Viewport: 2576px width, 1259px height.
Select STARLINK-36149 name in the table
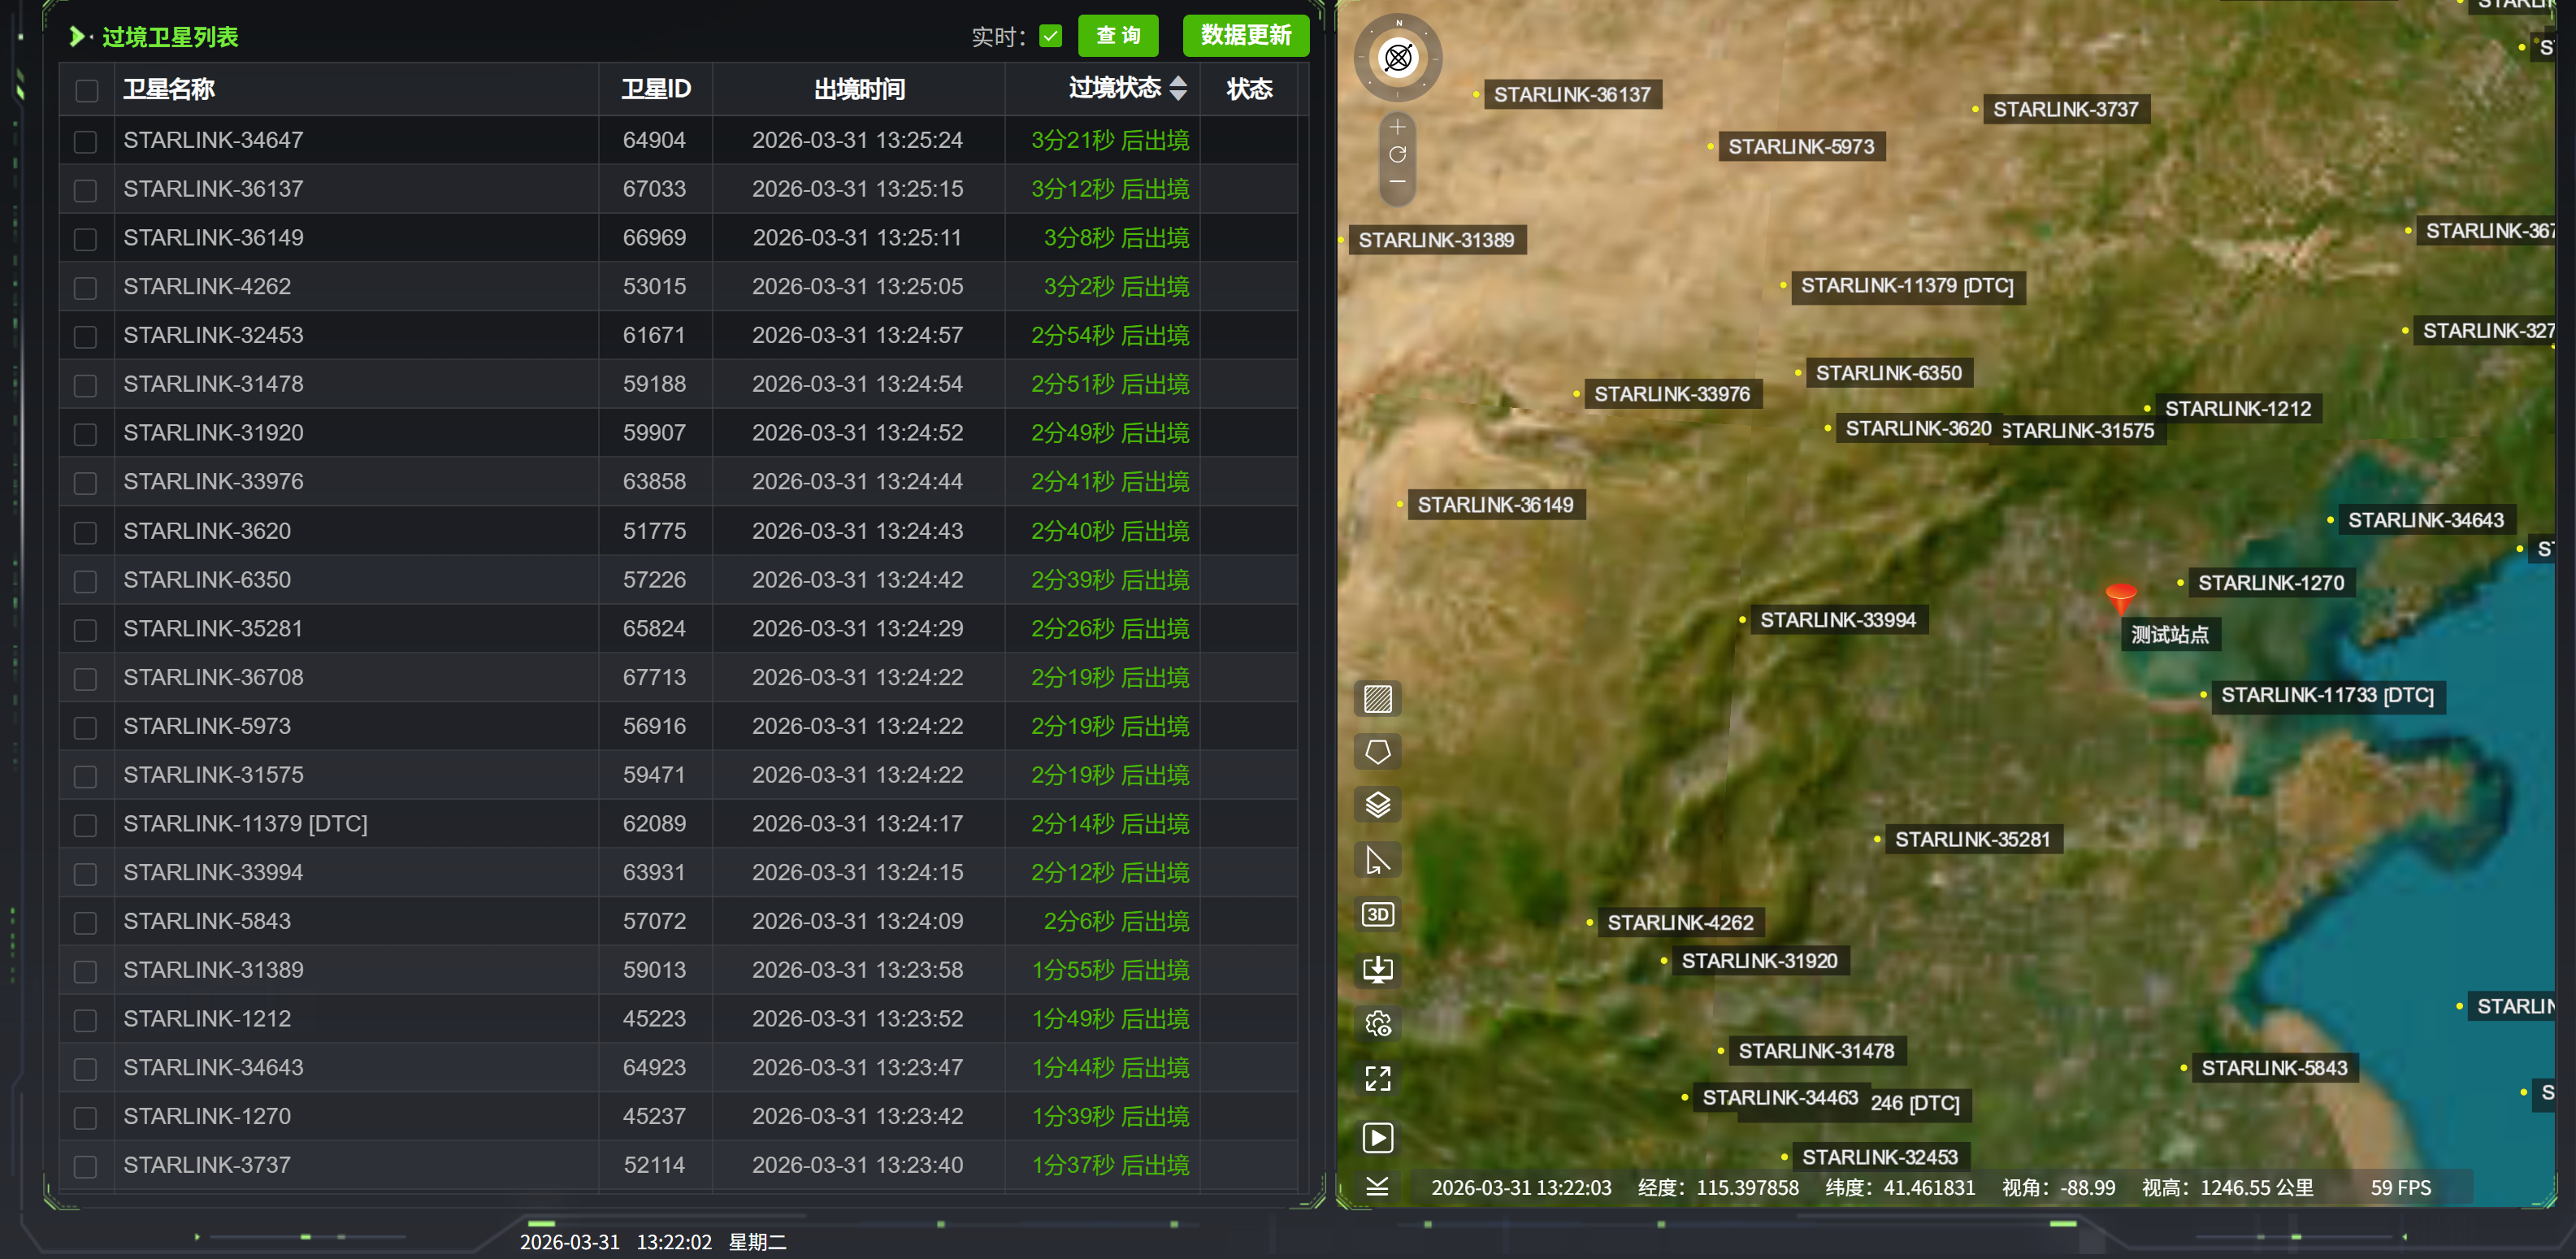[213, 238]
